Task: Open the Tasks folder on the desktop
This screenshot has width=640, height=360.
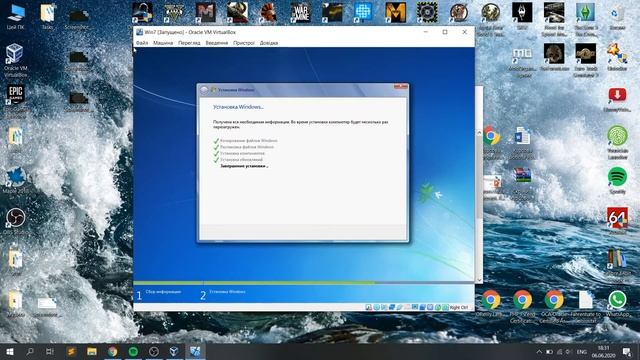Action: (47, 16)
